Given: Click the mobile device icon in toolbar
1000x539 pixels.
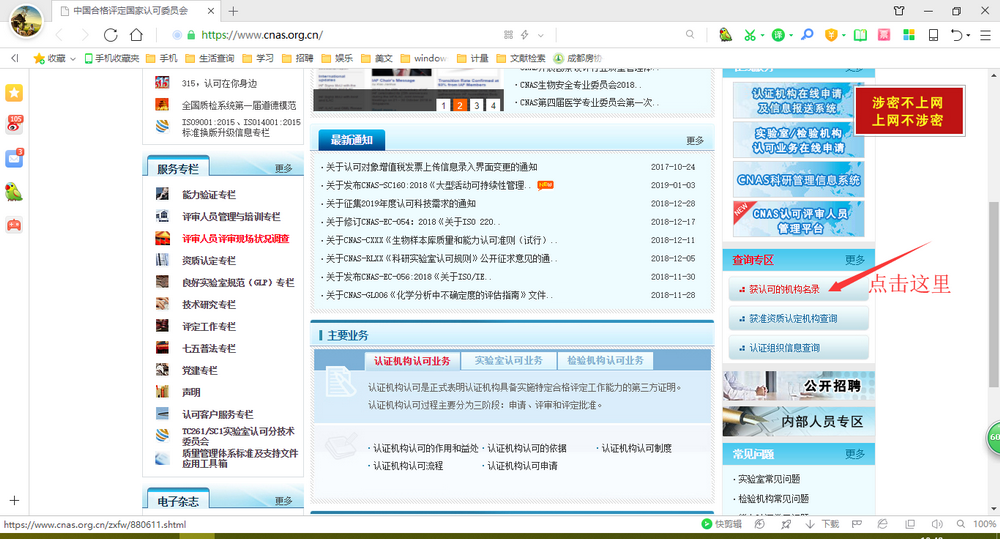Looking at the screenshot, I should (x=933, y=35).
